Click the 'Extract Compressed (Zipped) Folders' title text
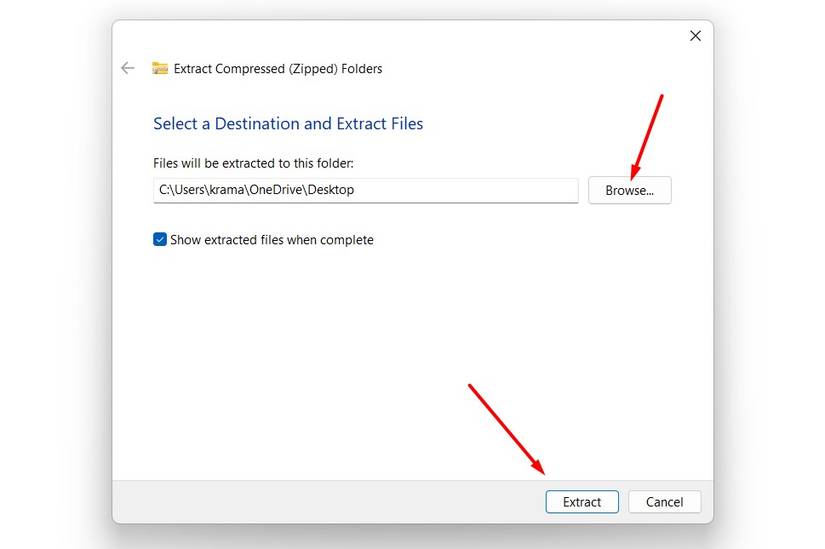 click(278, 68)
